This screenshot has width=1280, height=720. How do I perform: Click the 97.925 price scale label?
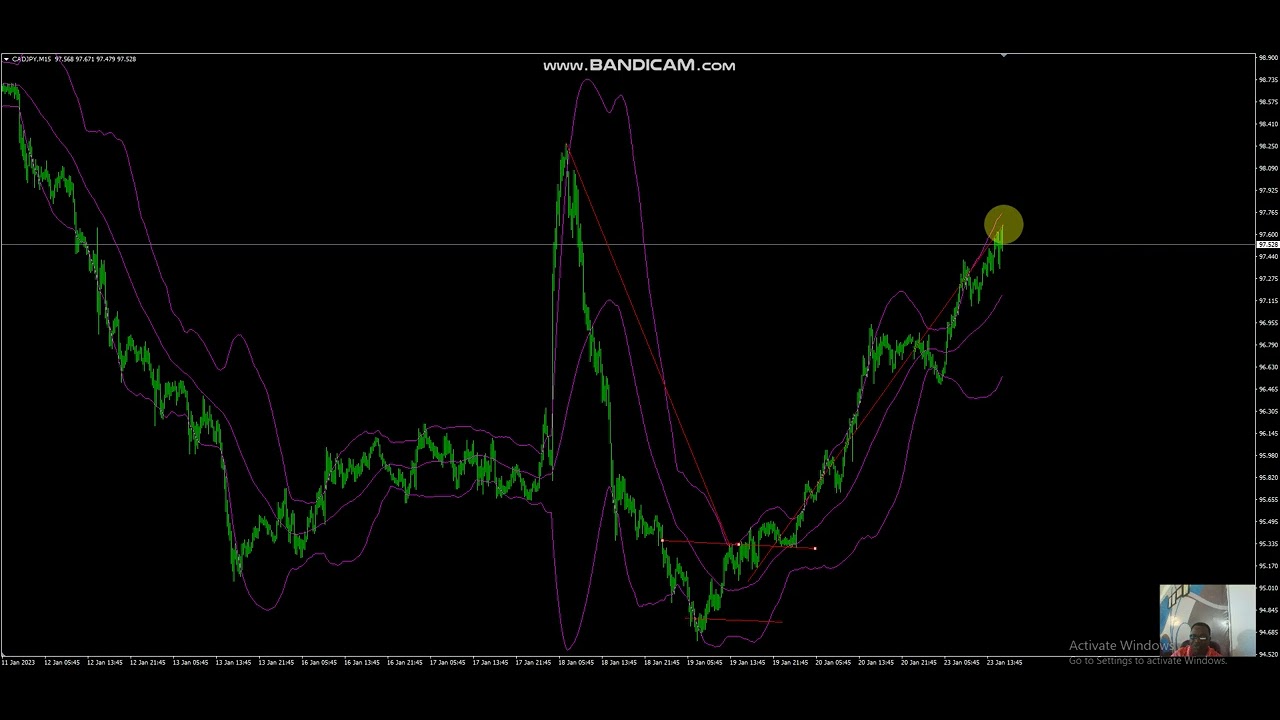[1268, 190]
